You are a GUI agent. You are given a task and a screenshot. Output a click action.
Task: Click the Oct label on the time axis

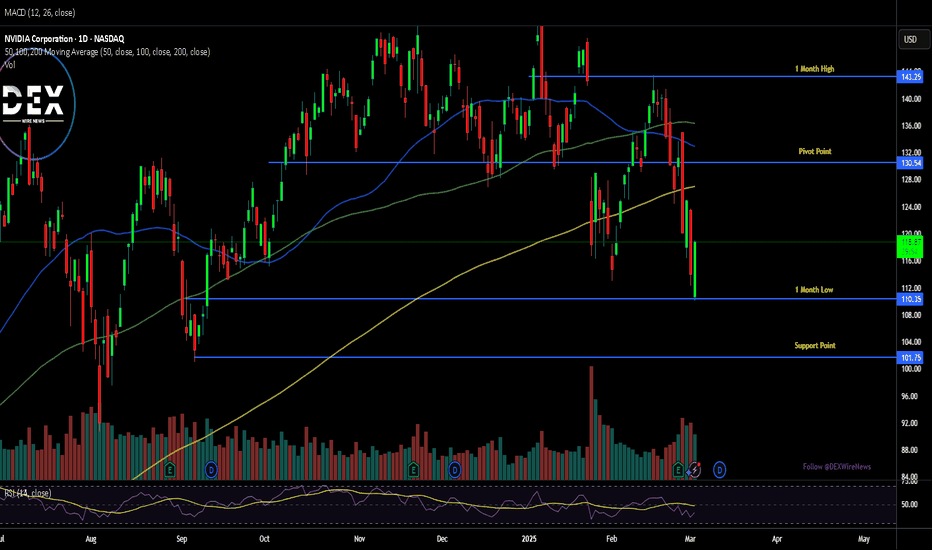(265, 539)
